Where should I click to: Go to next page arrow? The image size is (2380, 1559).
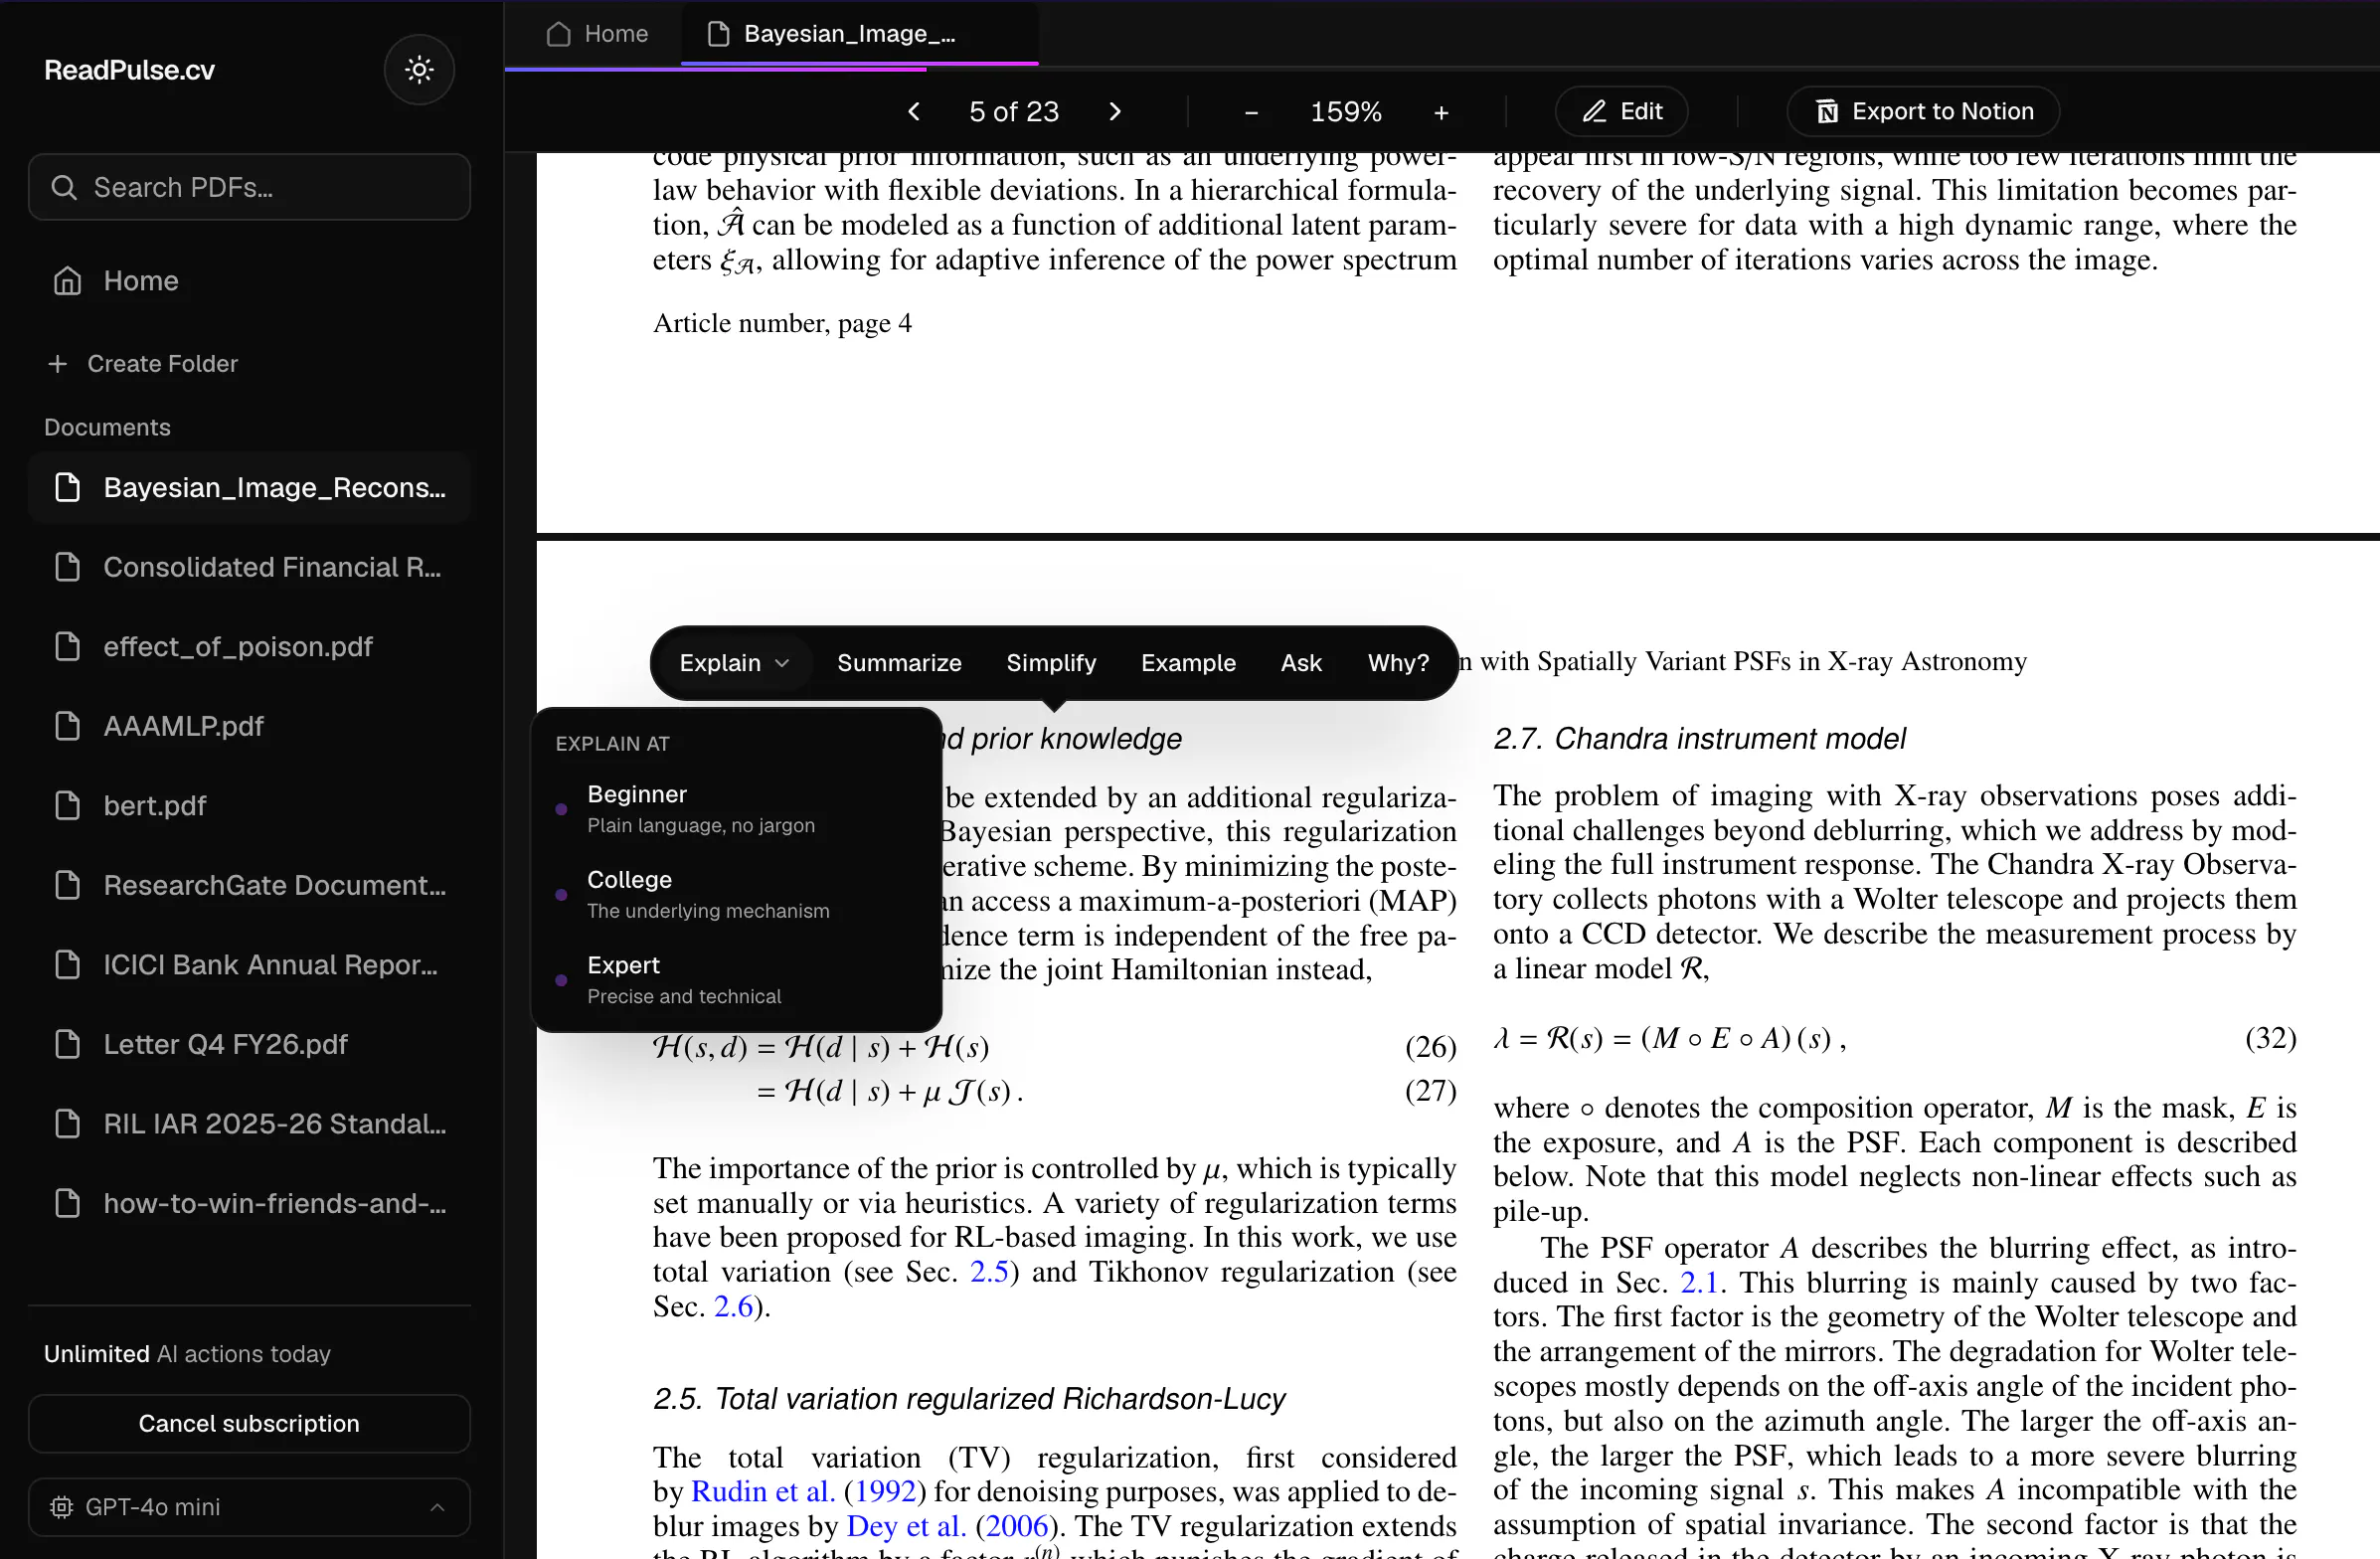[x=1115, y=111]
